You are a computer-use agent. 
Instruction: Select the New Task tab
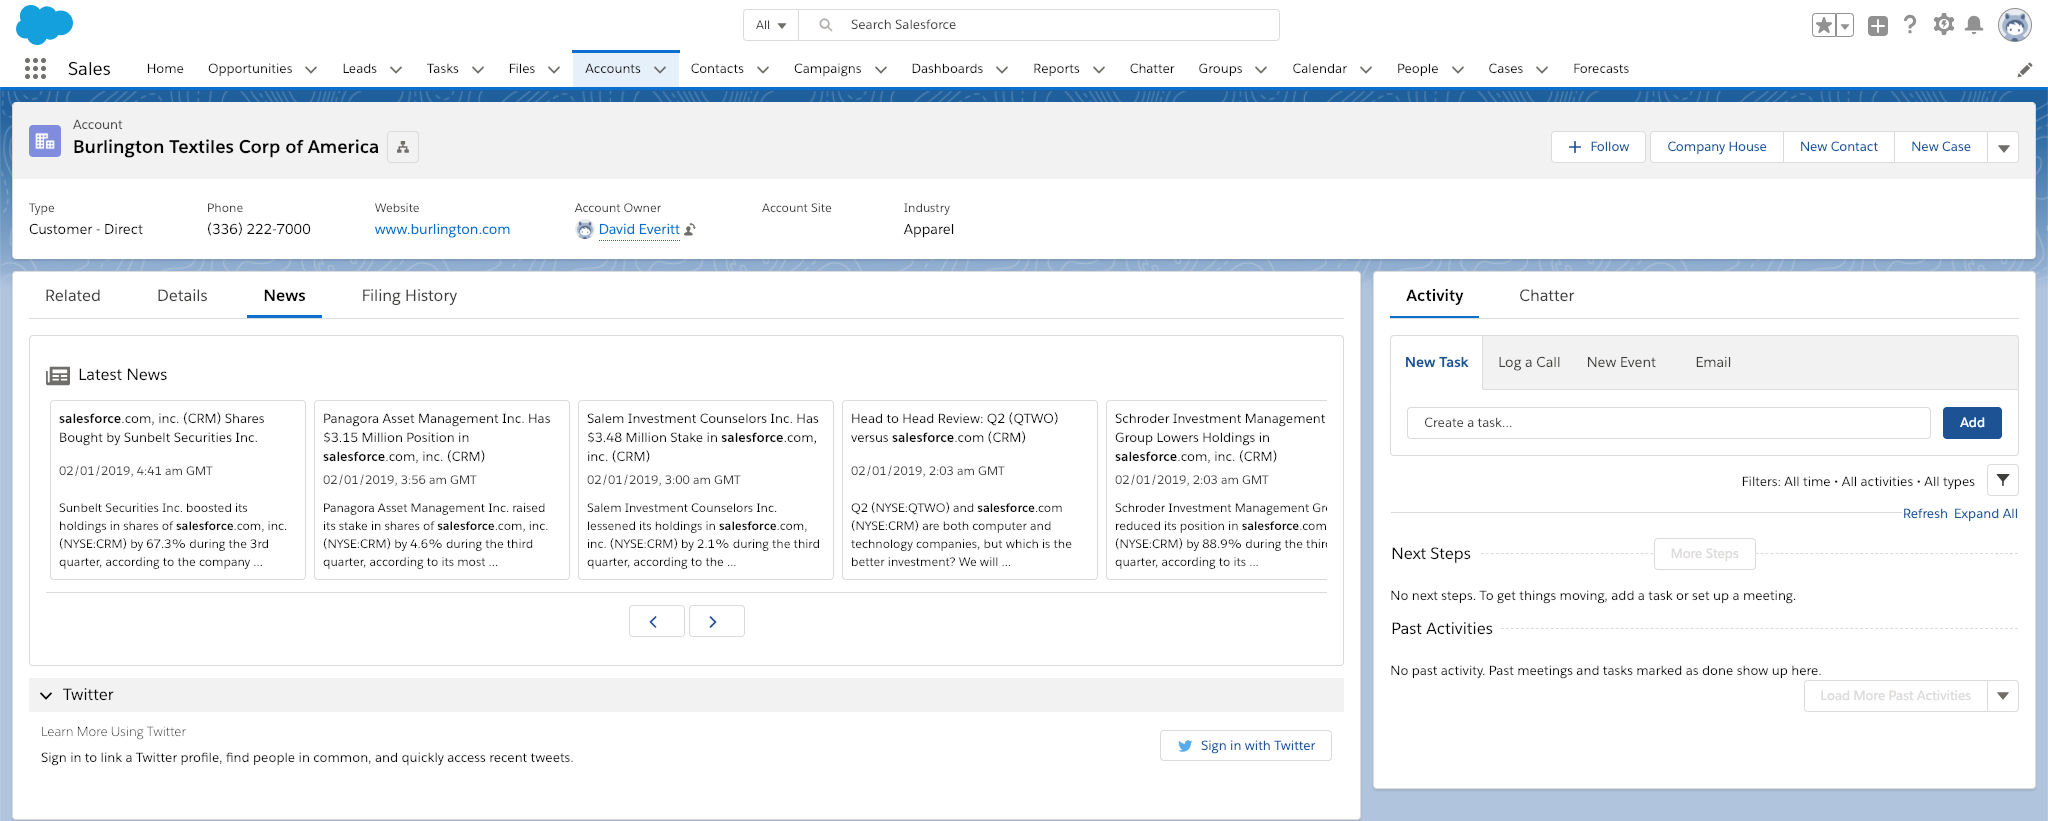tap(1436, 362)
